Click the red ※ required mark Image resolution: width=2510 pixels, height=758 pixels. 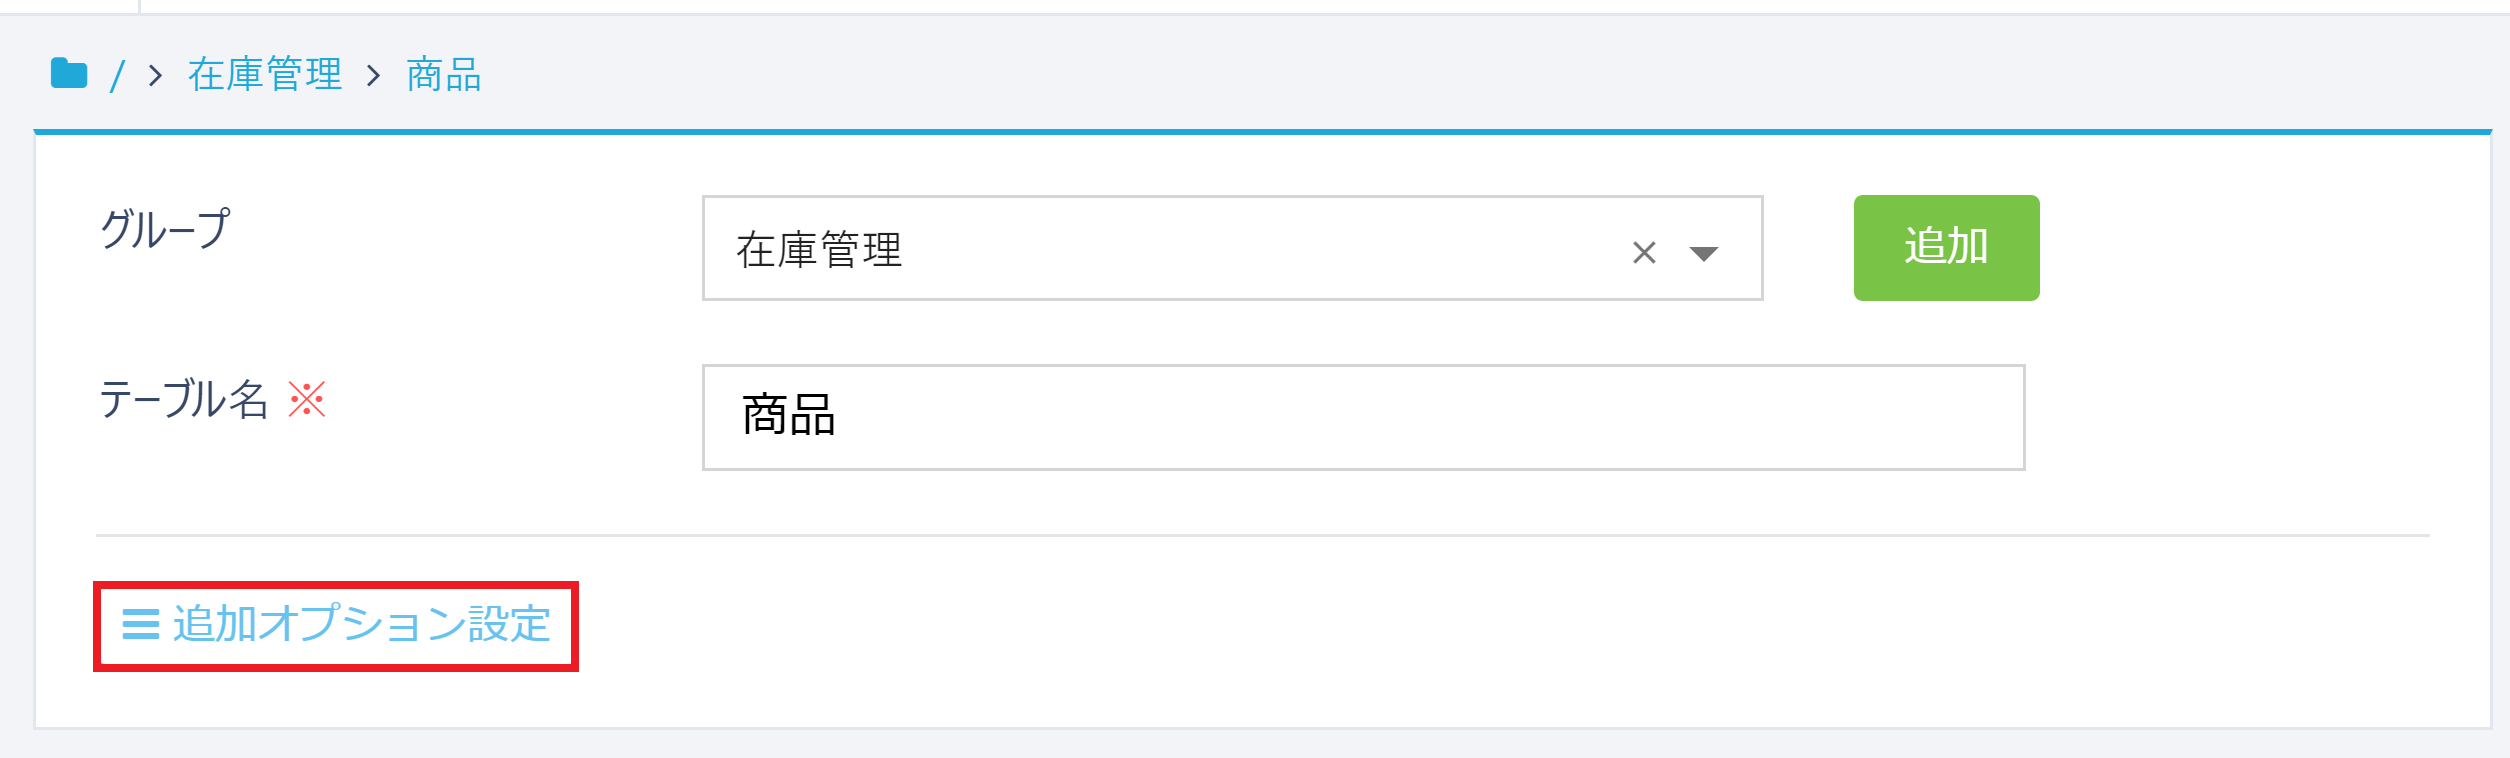[x=307, y=399]
